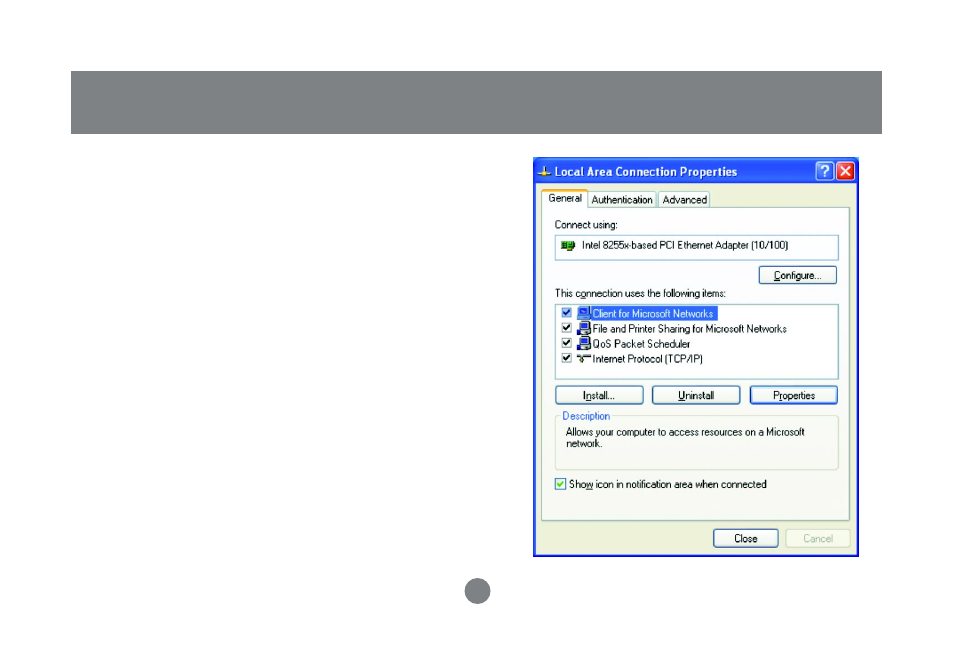
Task: Select the General tab
Action: click(565, 198)
